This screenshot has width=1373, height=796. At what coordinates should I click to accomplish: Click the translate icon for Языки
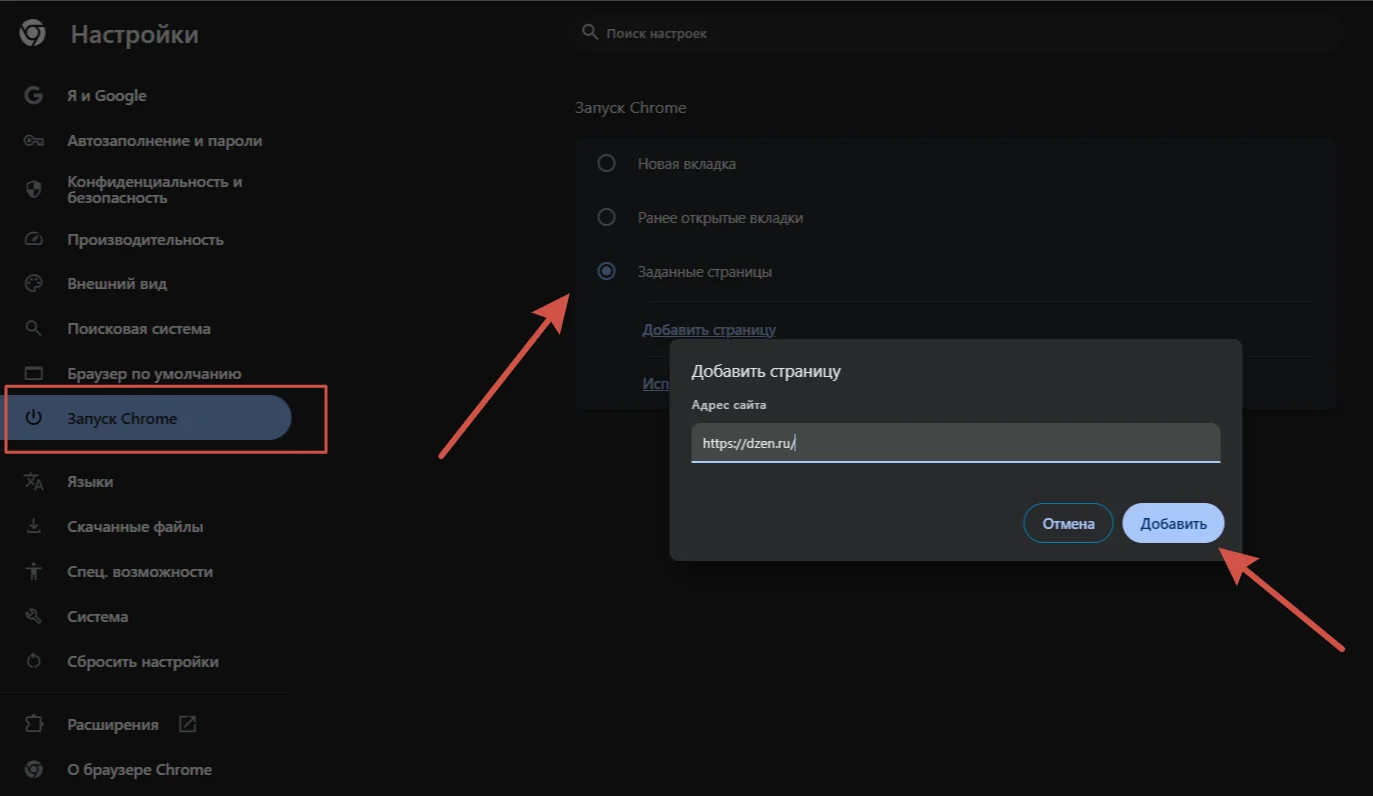34,482
